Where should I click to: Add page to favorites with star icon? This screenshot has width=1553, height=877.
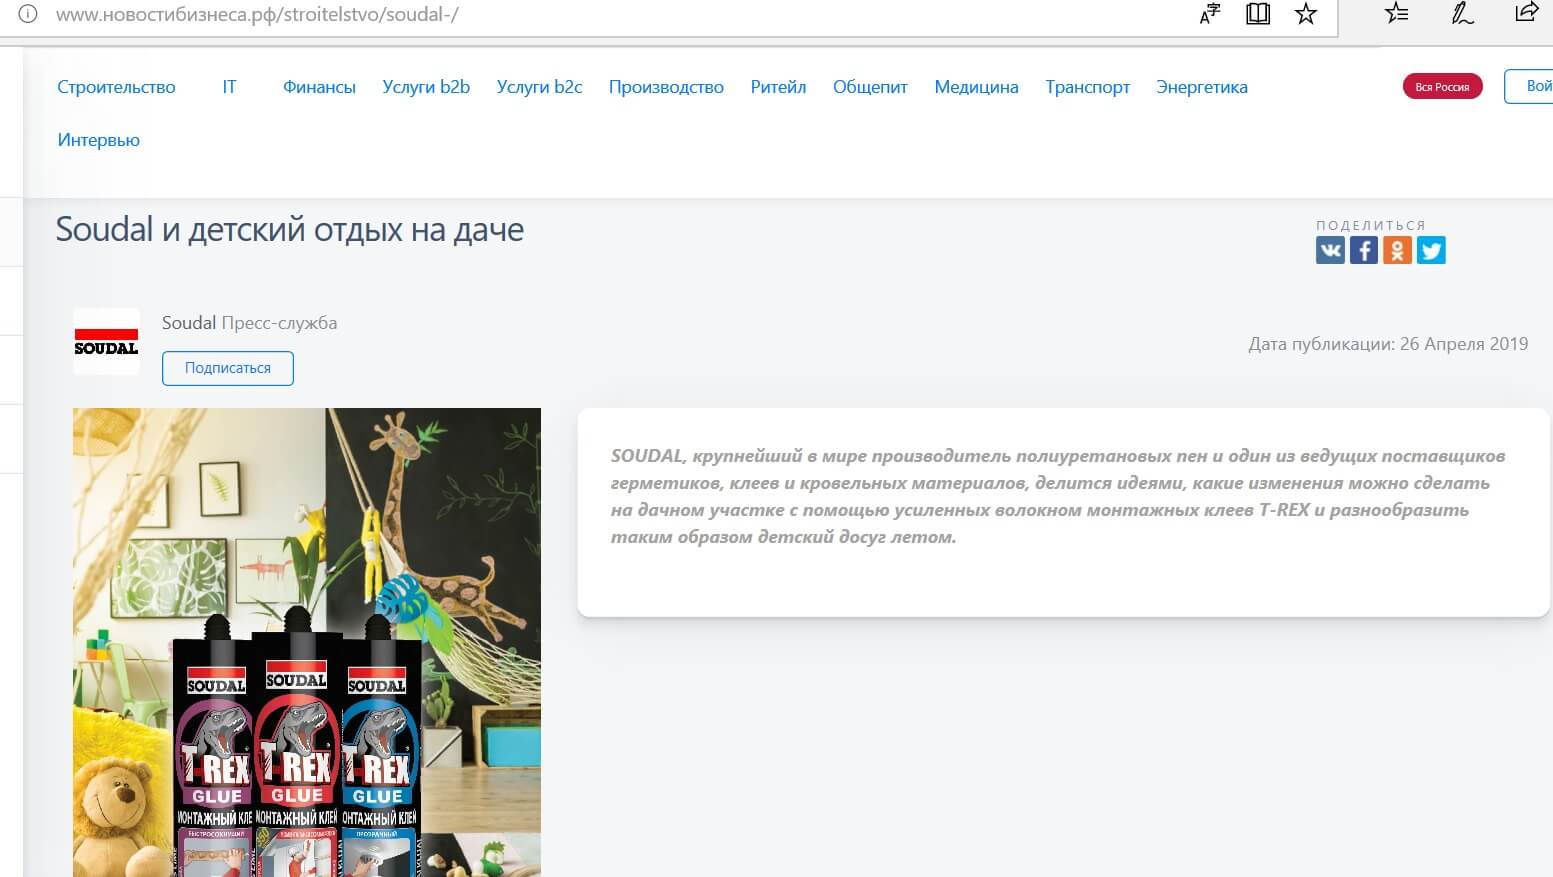point(1306,14)
